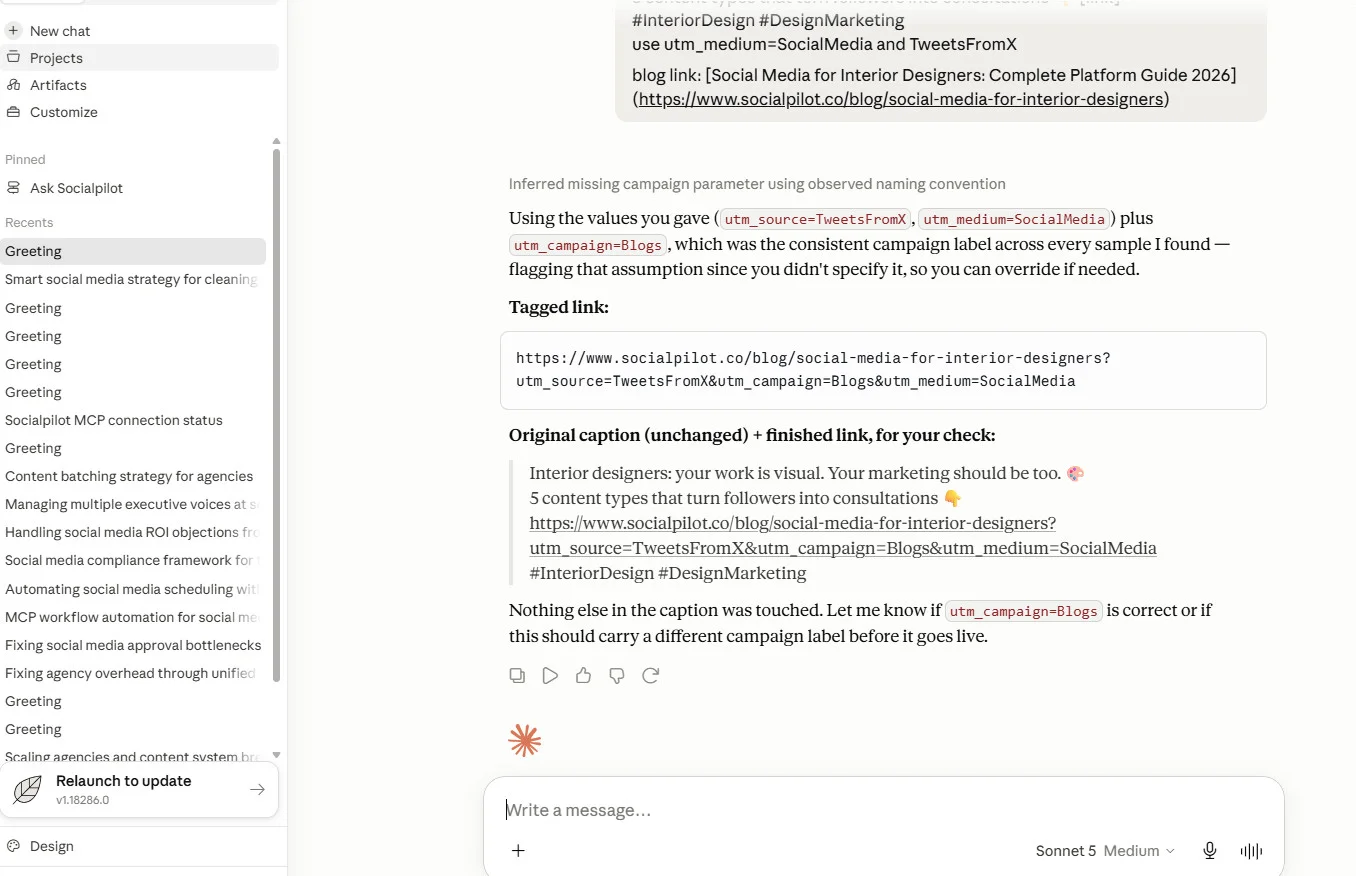This screenshot has height=876, width=1356.
Task: Click the copy response icon
Action: [x=517, y=676]
